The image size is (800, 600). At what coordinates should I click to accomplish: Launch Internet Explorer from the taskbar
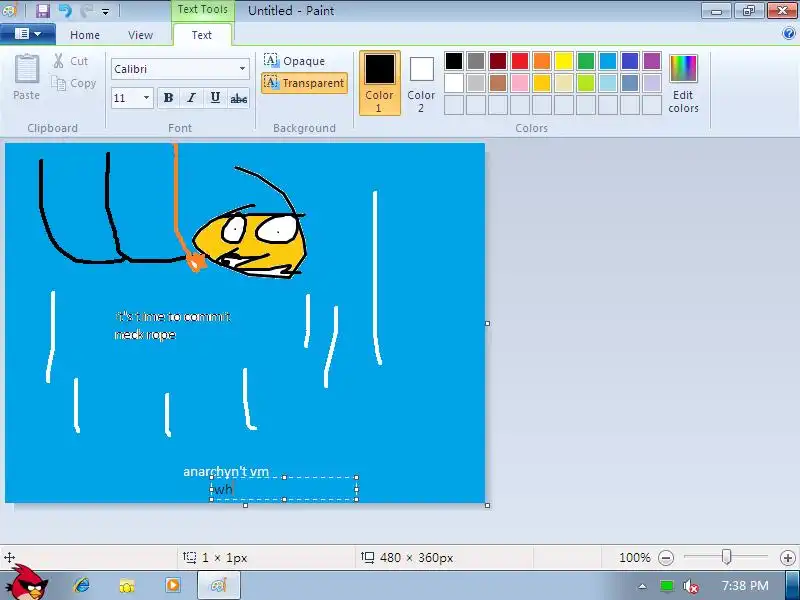coord(82,585)
